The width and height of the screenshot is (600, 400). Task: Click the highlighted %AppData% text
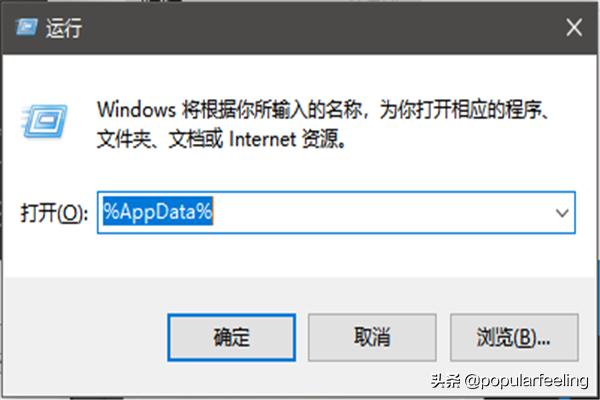click(158, 211)
